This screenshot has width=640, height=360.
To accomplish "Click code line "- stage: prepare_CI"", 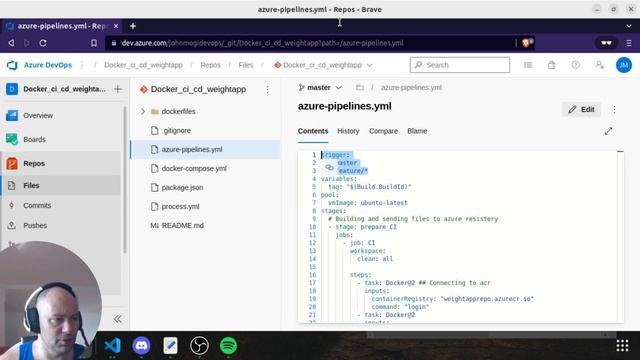I will pyautogui.click(x=362, y=227).
